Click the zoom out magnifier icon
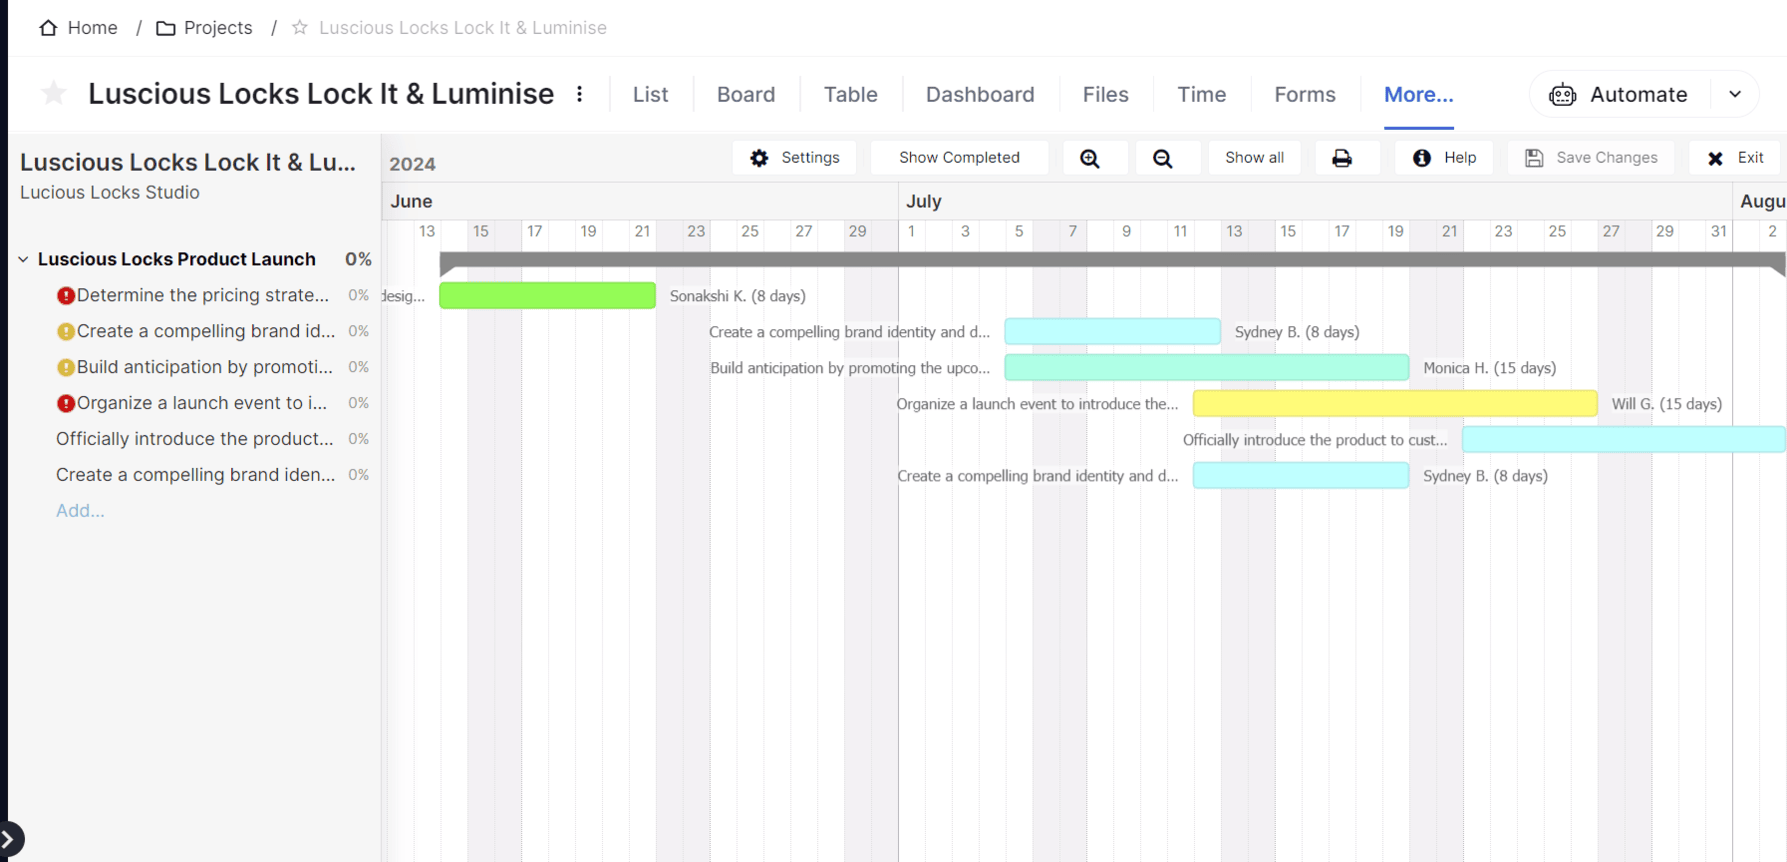This screenshot has width=1787, height=862. point(1162,158)
